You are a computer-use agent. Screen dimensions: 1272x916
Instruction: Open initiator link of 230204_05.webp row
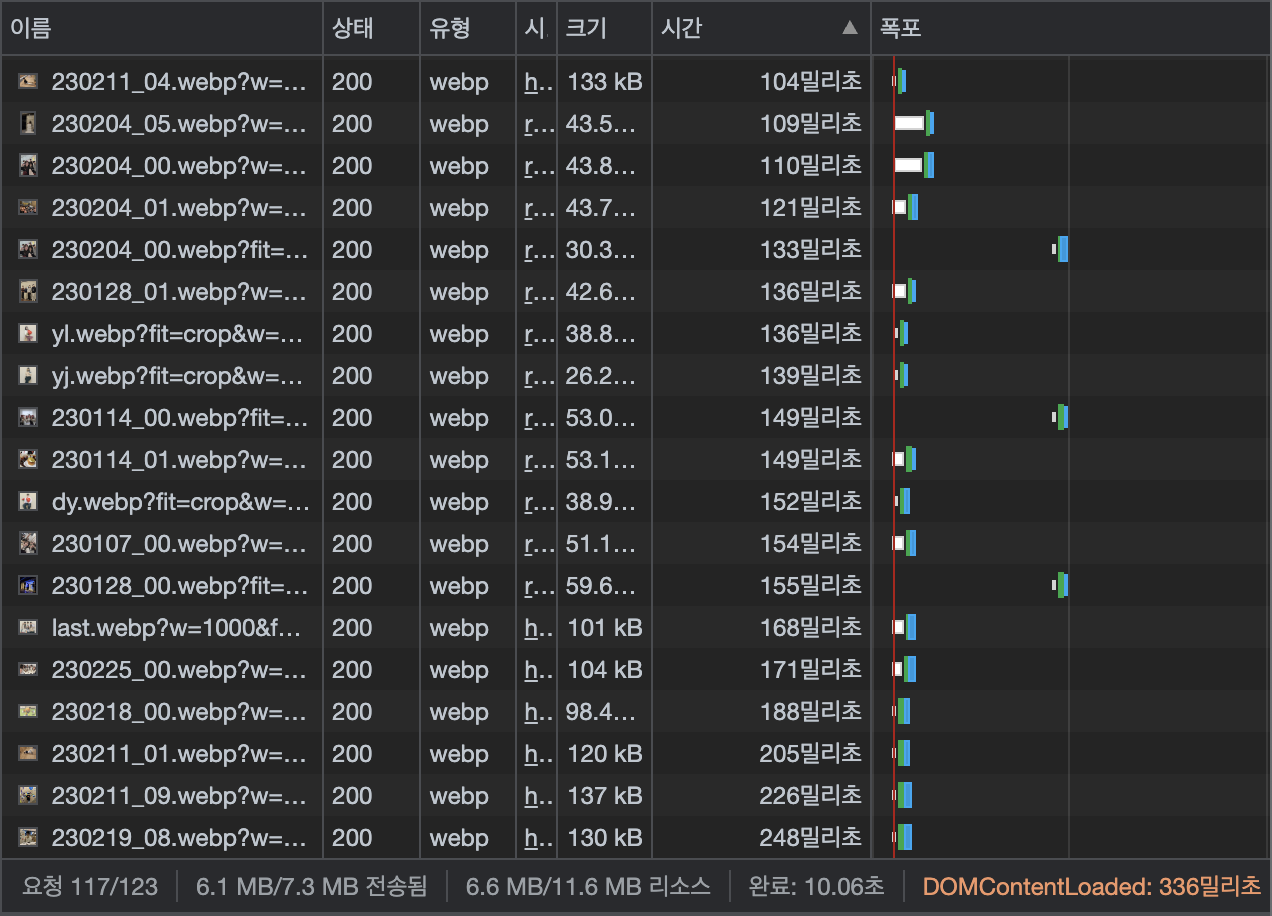tap(538, 124)
